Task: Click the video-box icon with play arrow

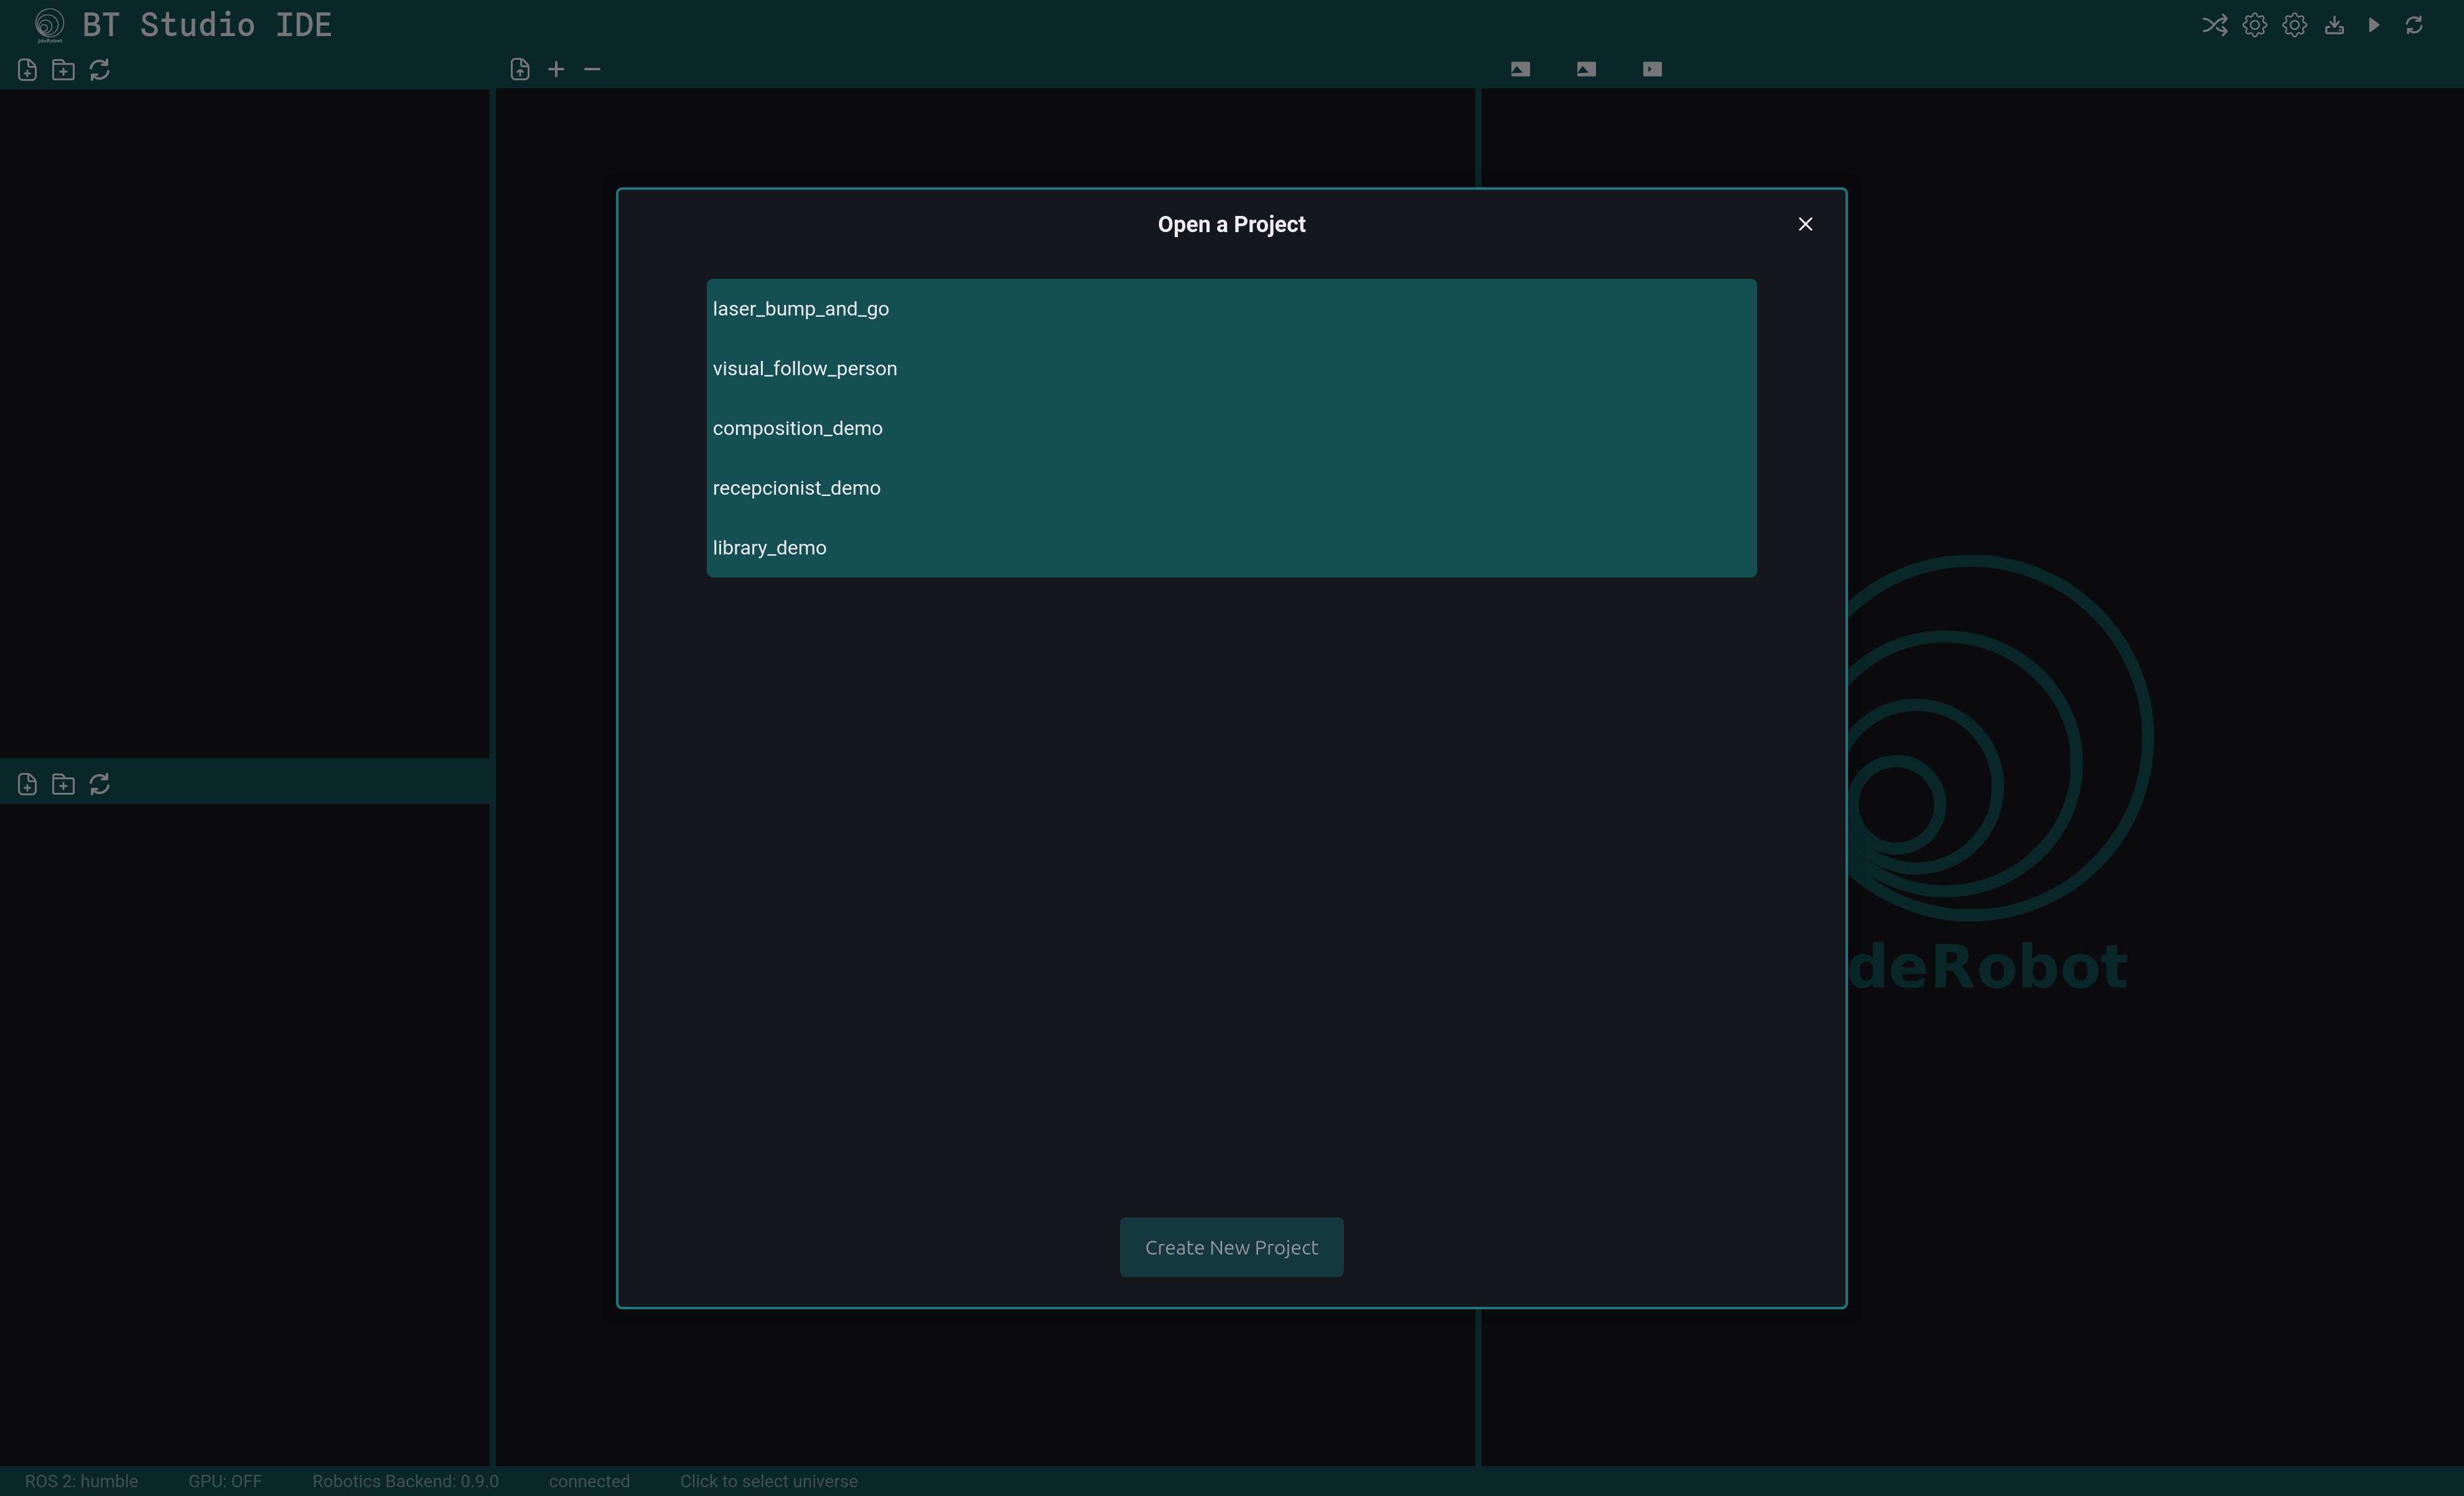Action: 1652,69
